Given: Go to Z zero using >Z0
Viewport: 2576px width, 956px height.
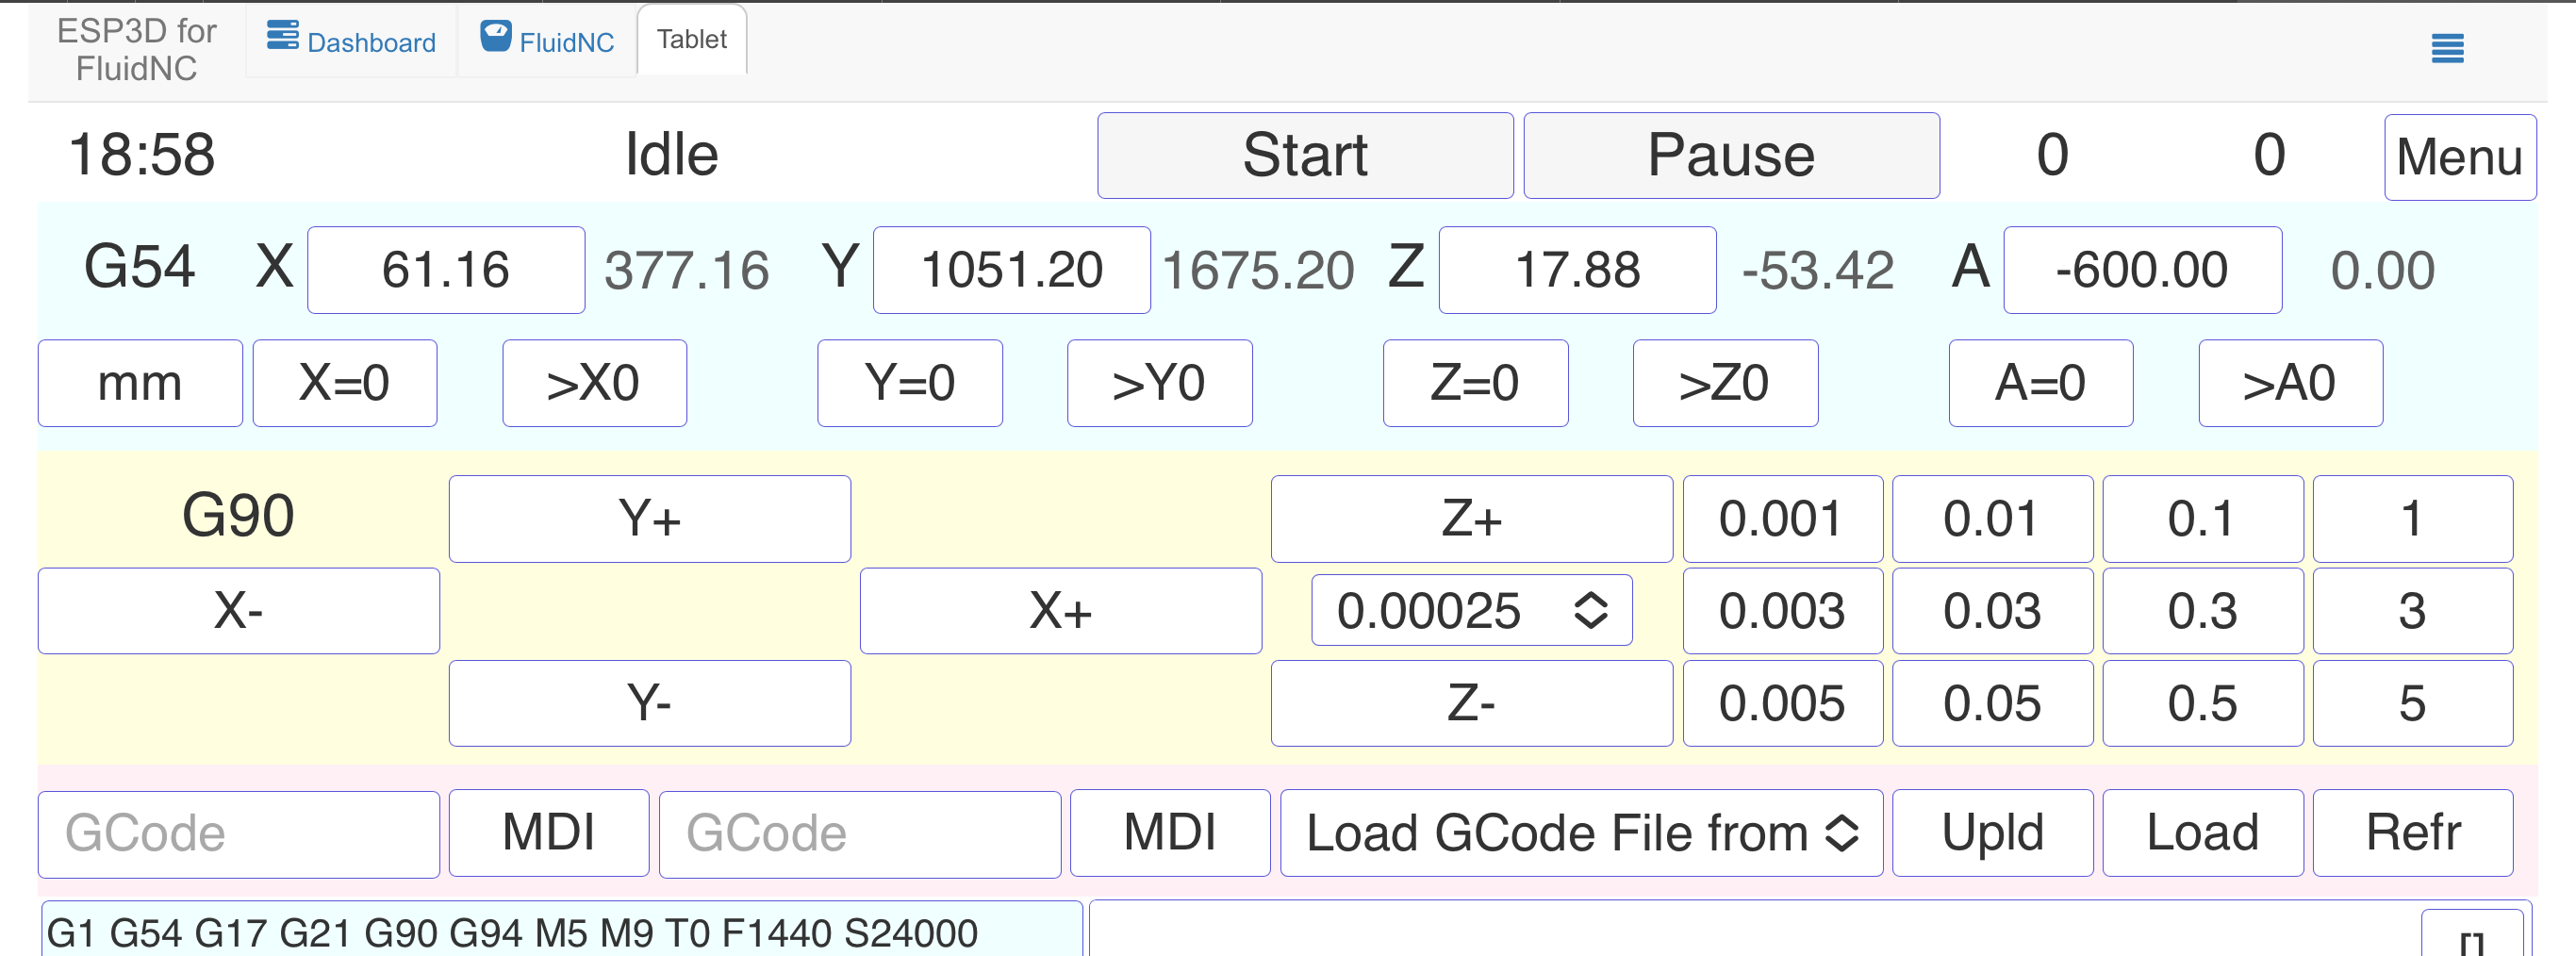Looking at the screenshot, I should pos(1724,383).
